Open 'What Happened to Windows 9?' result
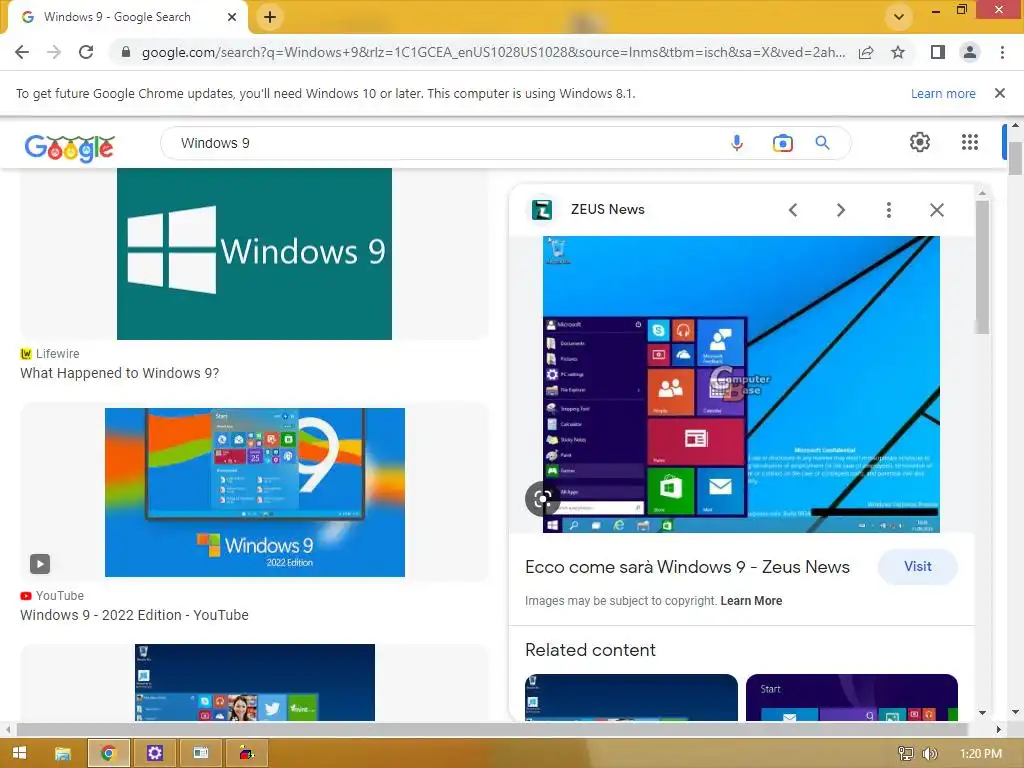1024x768 pixels. pos(120,373)
